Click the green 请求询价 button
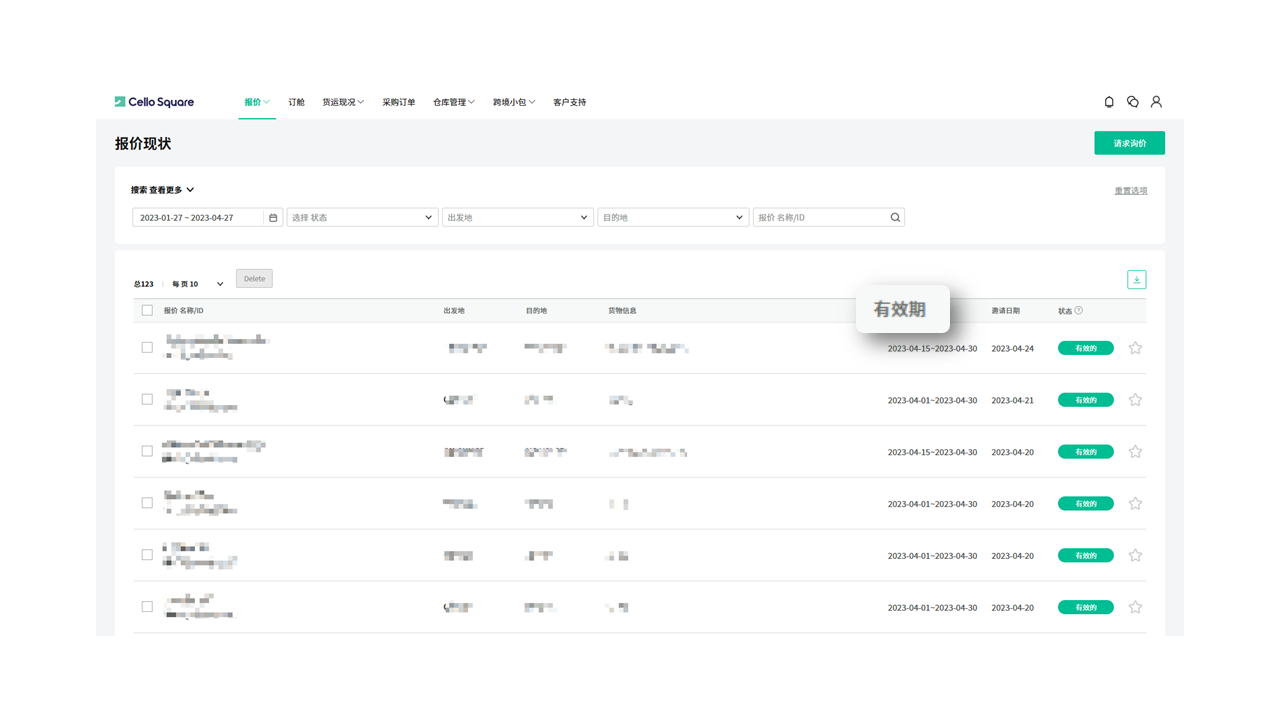This screenshot has width=1280, height=720. tap(1129, 143)
